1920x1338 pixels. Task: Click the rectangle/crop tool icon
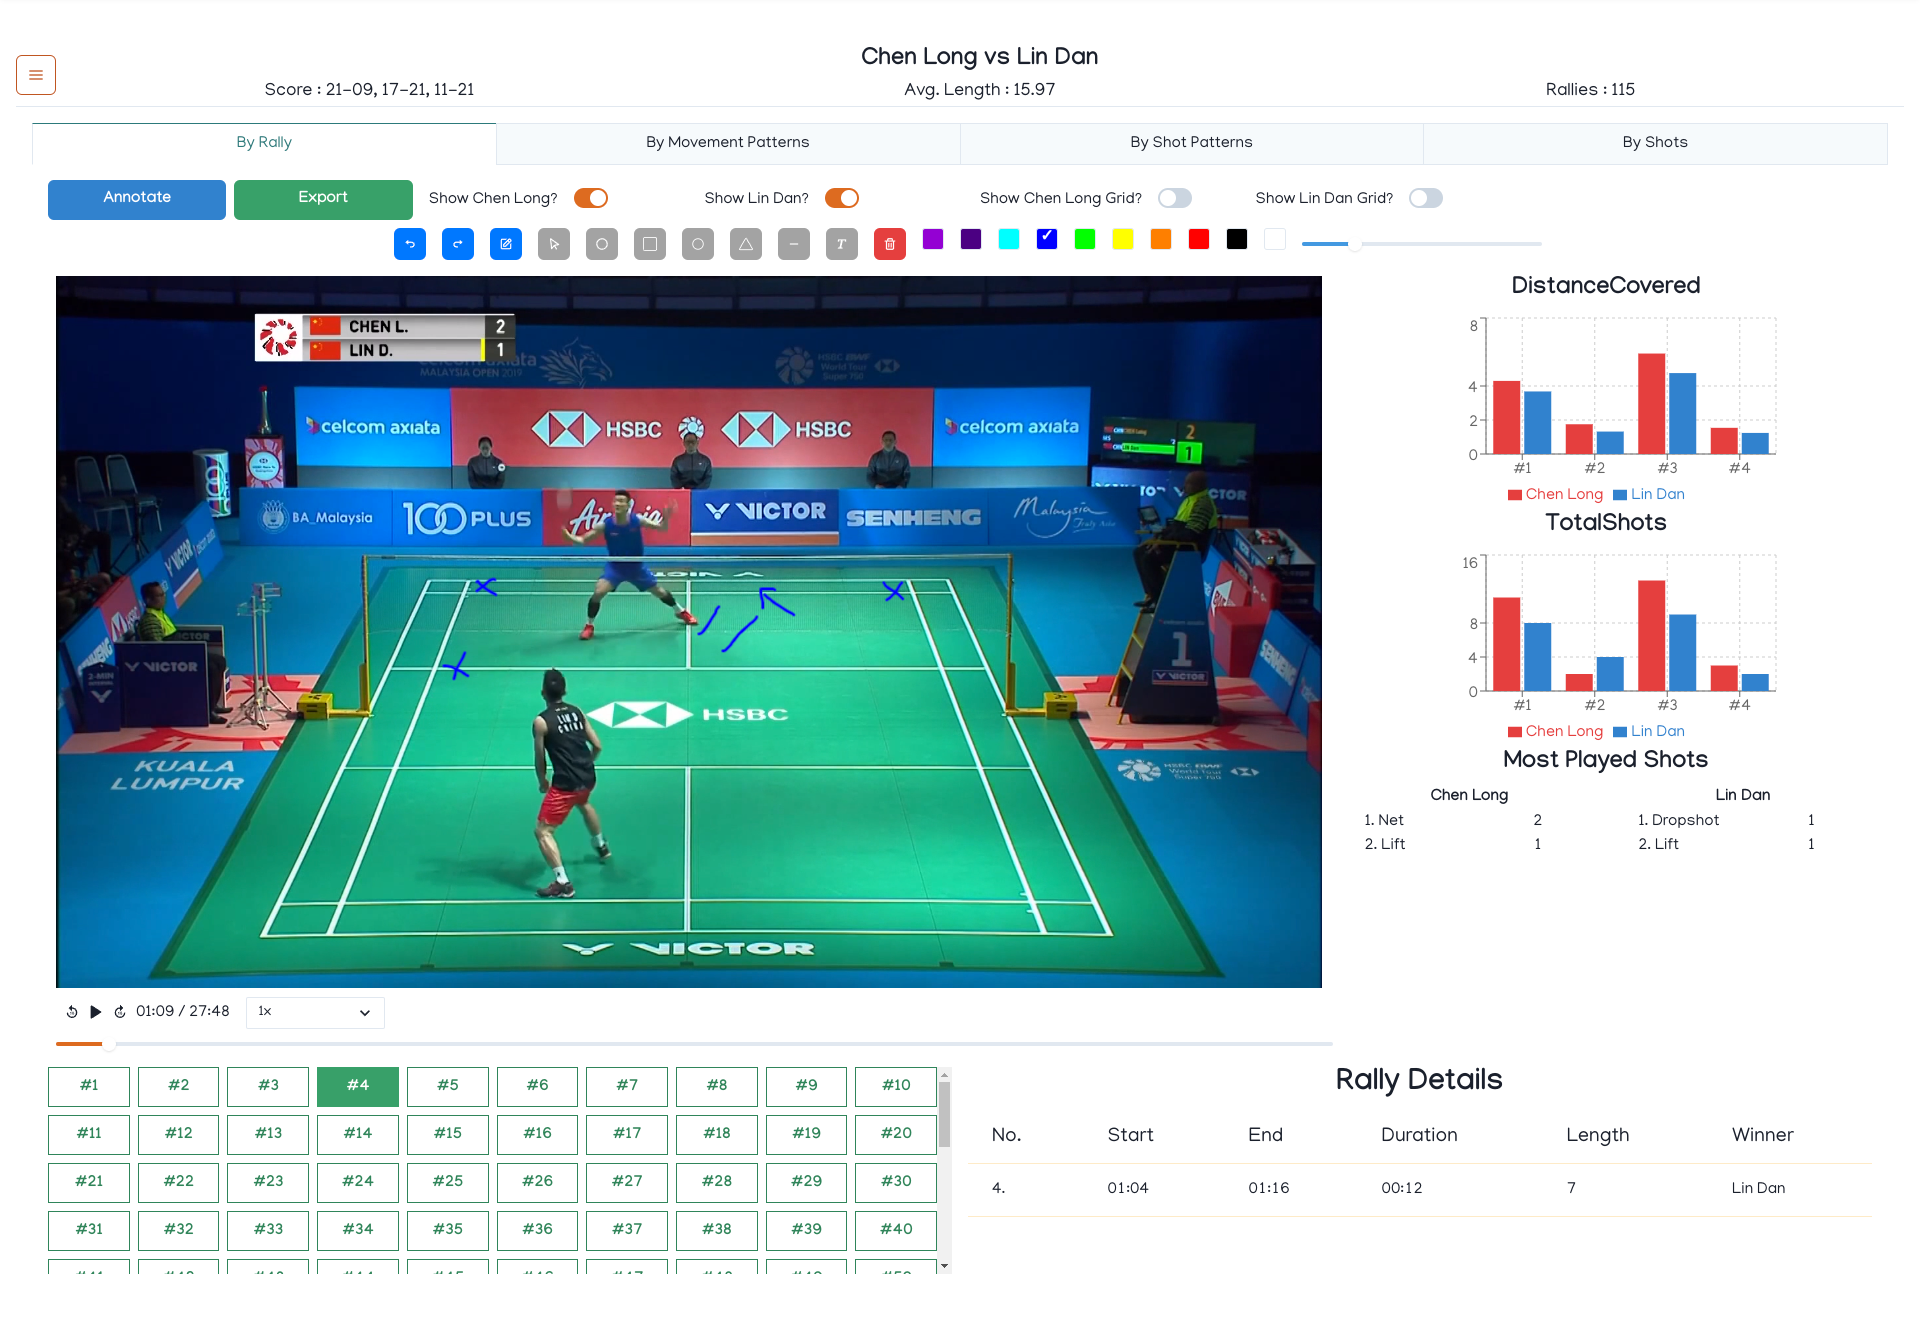651,242
